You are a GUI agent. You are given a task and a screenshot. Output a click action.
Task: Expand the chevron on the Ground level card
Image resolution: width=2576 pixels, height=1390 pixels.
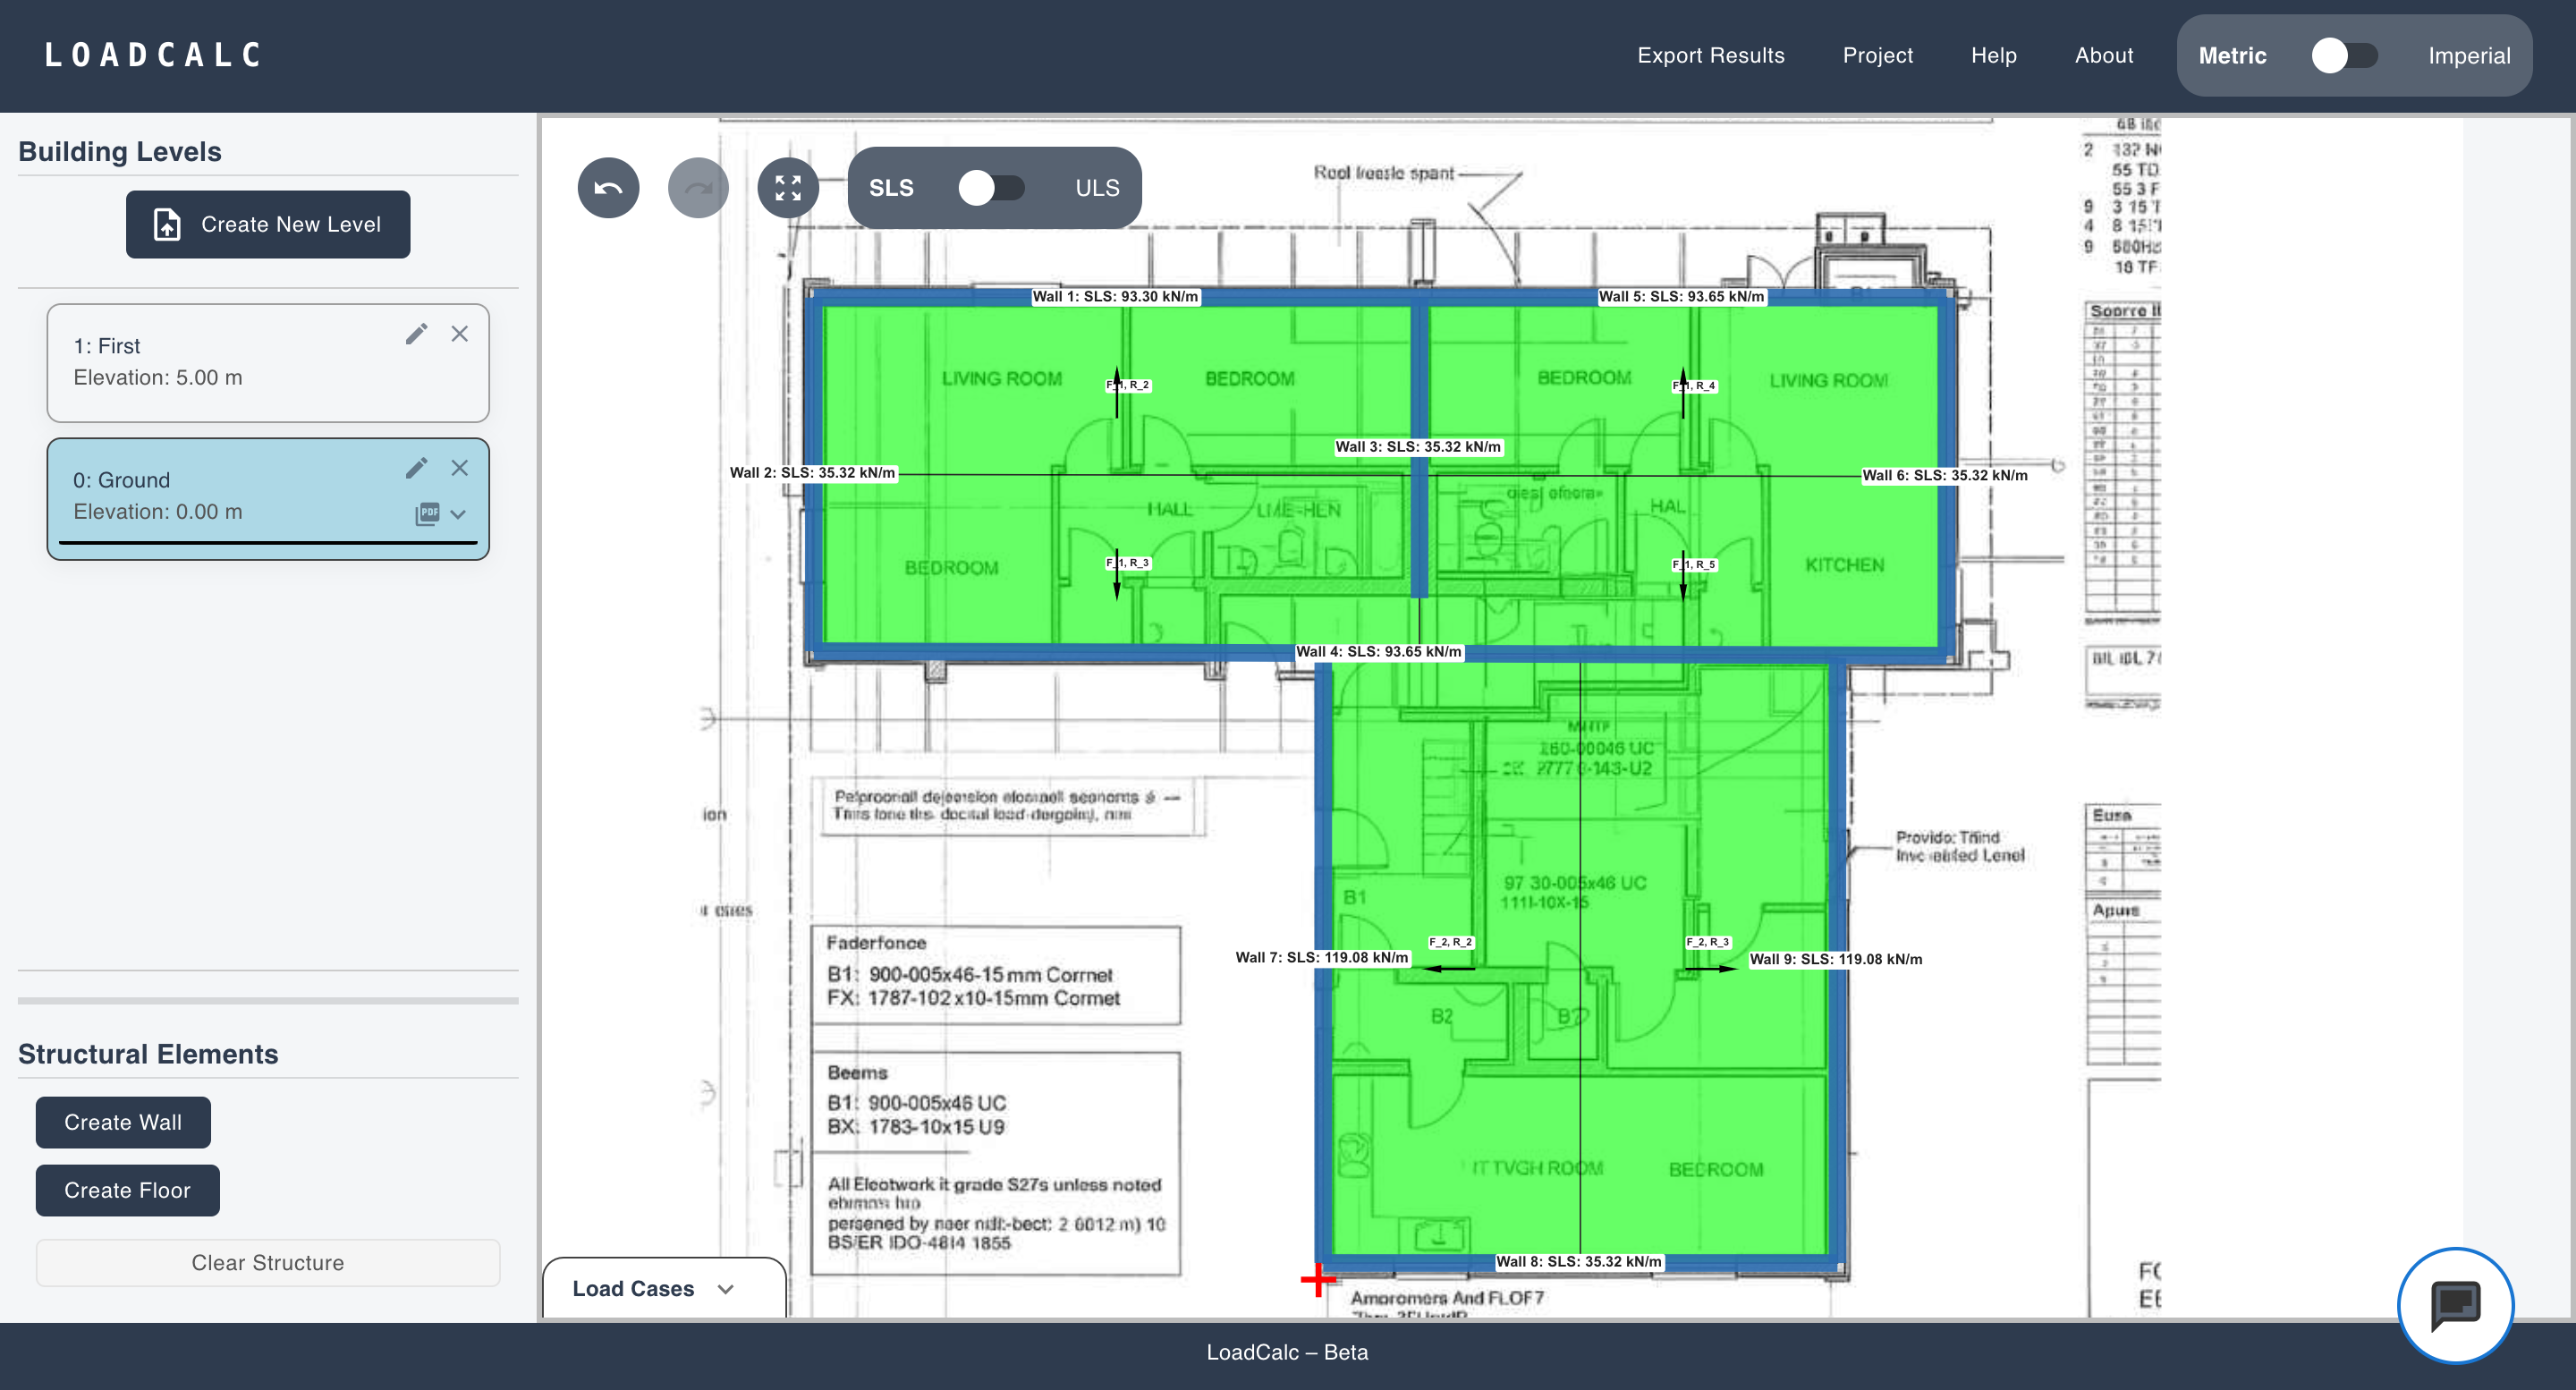[x=459, y=515]
